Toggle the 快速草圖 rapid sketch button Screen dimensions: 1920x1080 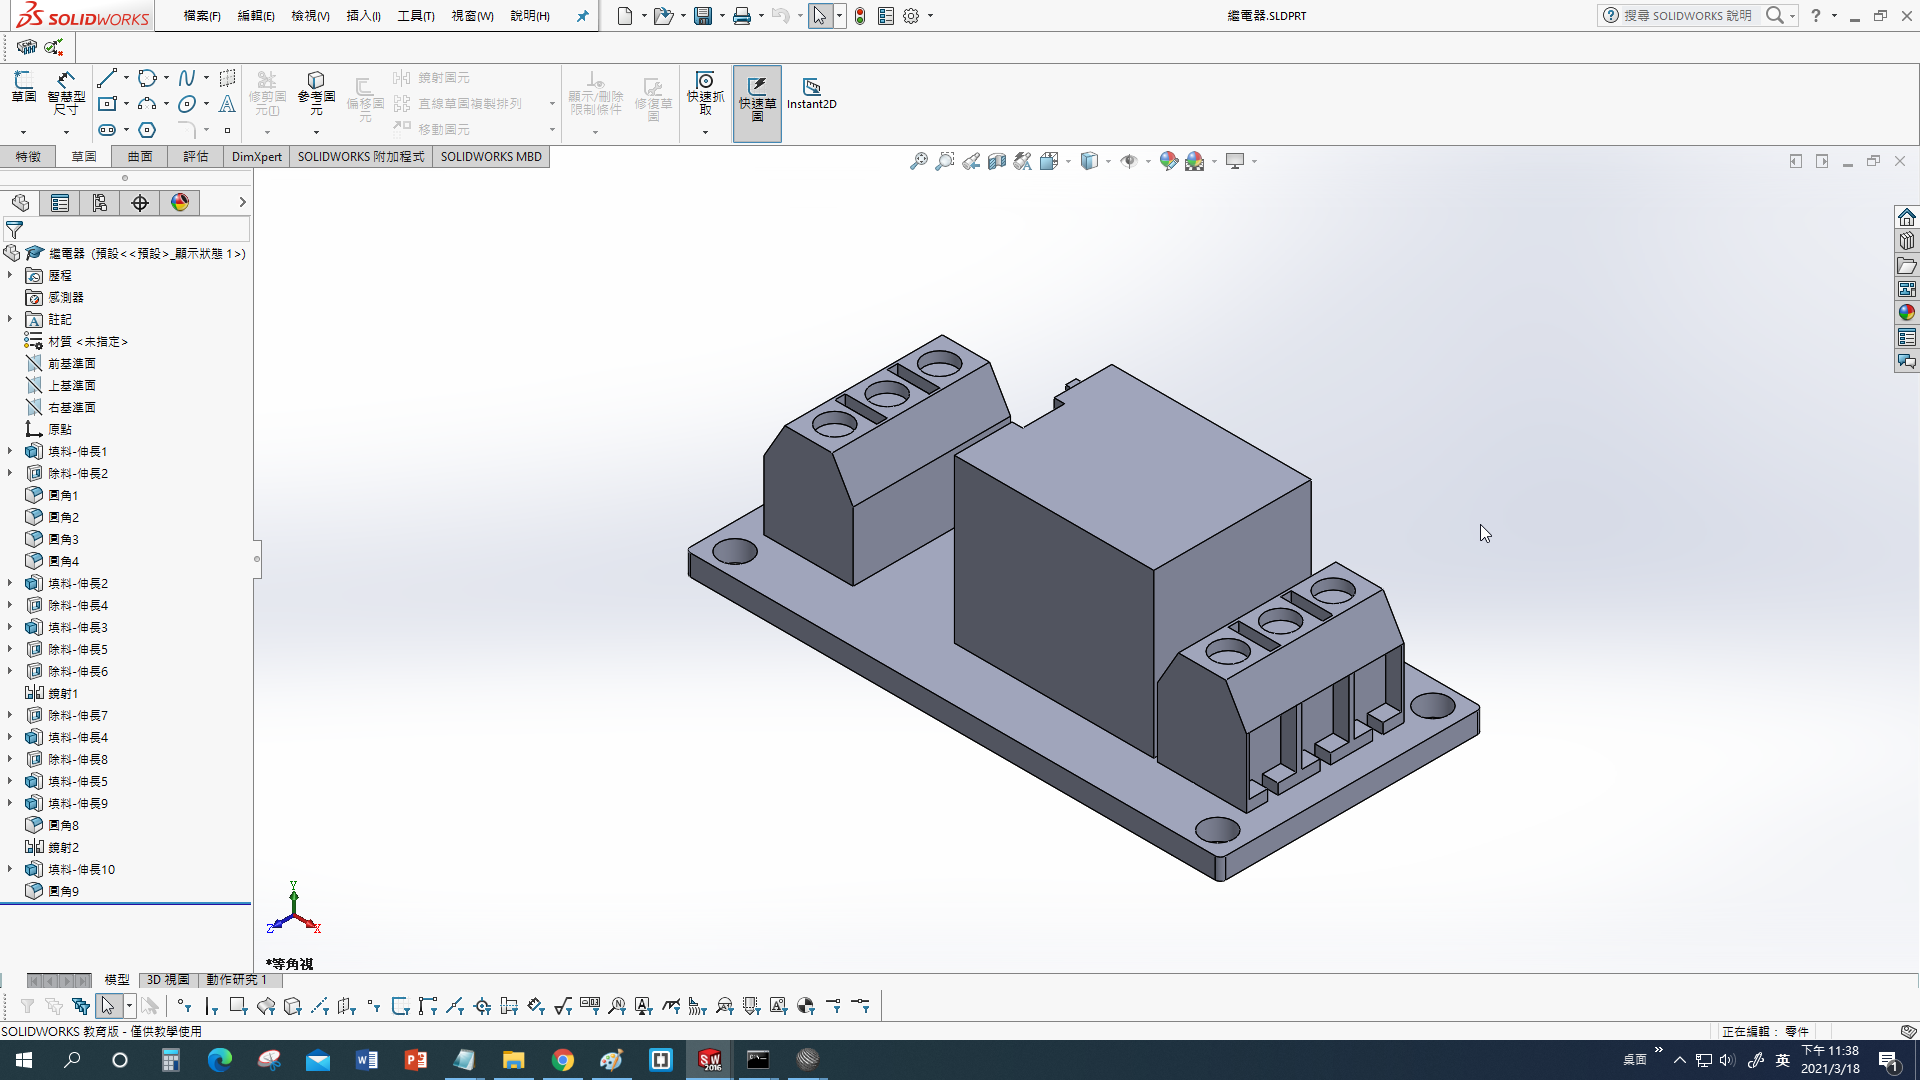click(757, 104)
